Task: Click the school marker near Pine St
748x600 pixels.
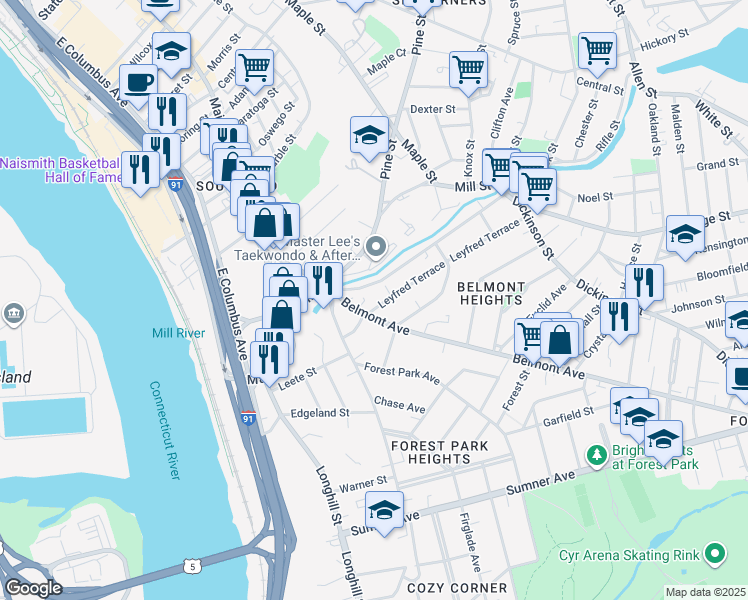Action: pyautogui.click(x=369, y=136)
